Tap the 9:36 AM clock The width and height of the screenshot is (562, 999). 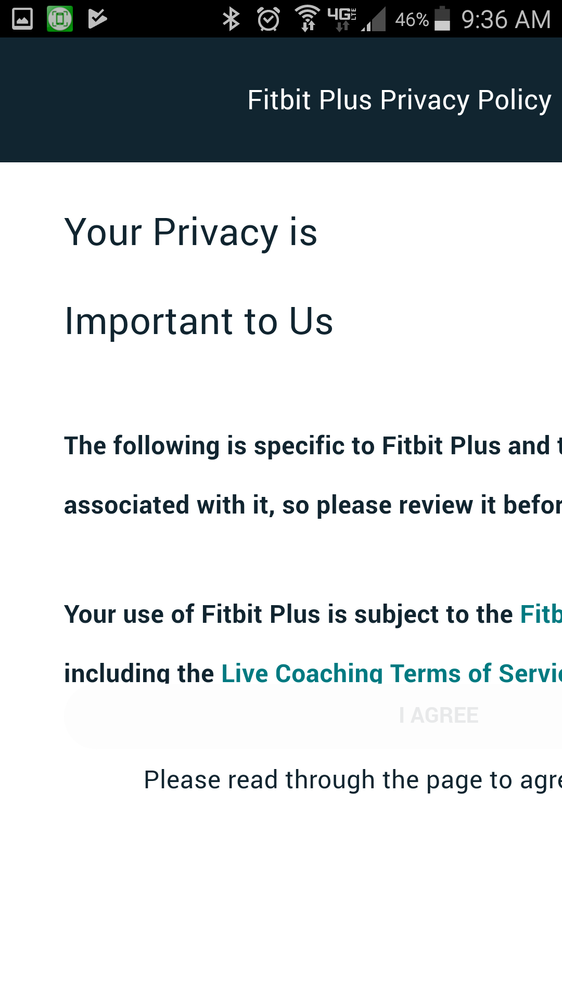tap(506, 20)
